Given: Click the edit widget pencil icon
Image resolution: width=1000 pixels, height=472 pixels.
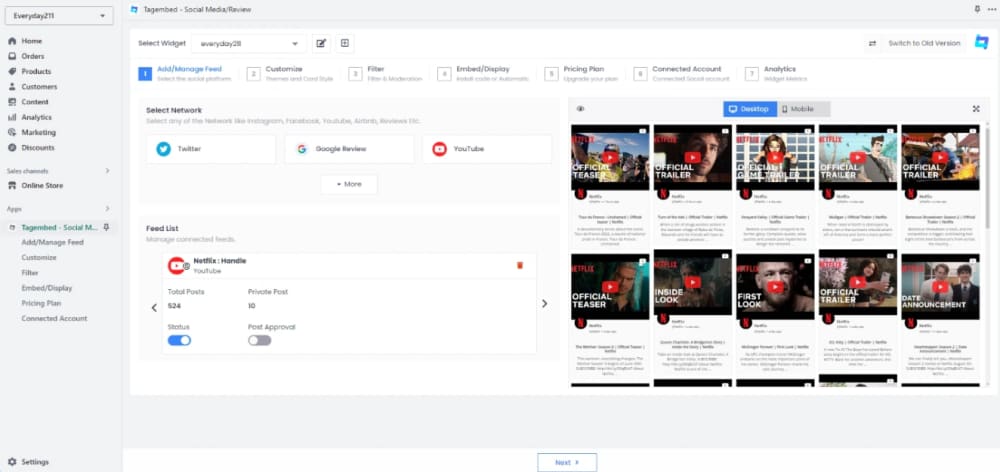Looking at the screenshot, I should coord(321,43).
